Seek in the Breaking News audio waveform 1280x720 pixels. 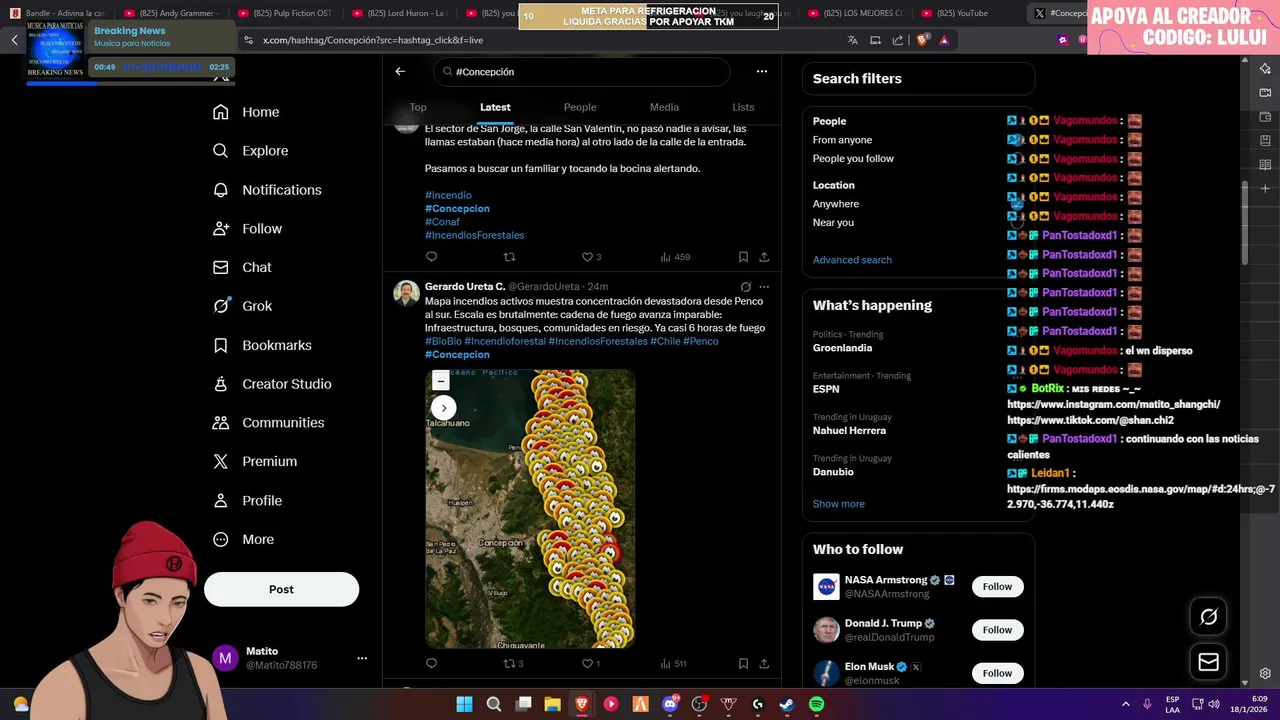coord(162,67)
